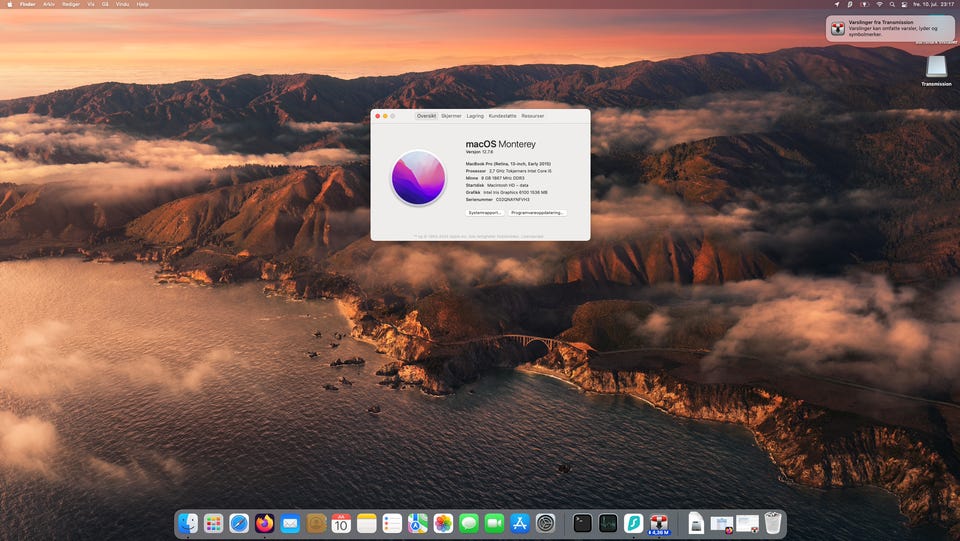Open Messages from the Dock
This screenshot has height=541, width=960.
469,523
